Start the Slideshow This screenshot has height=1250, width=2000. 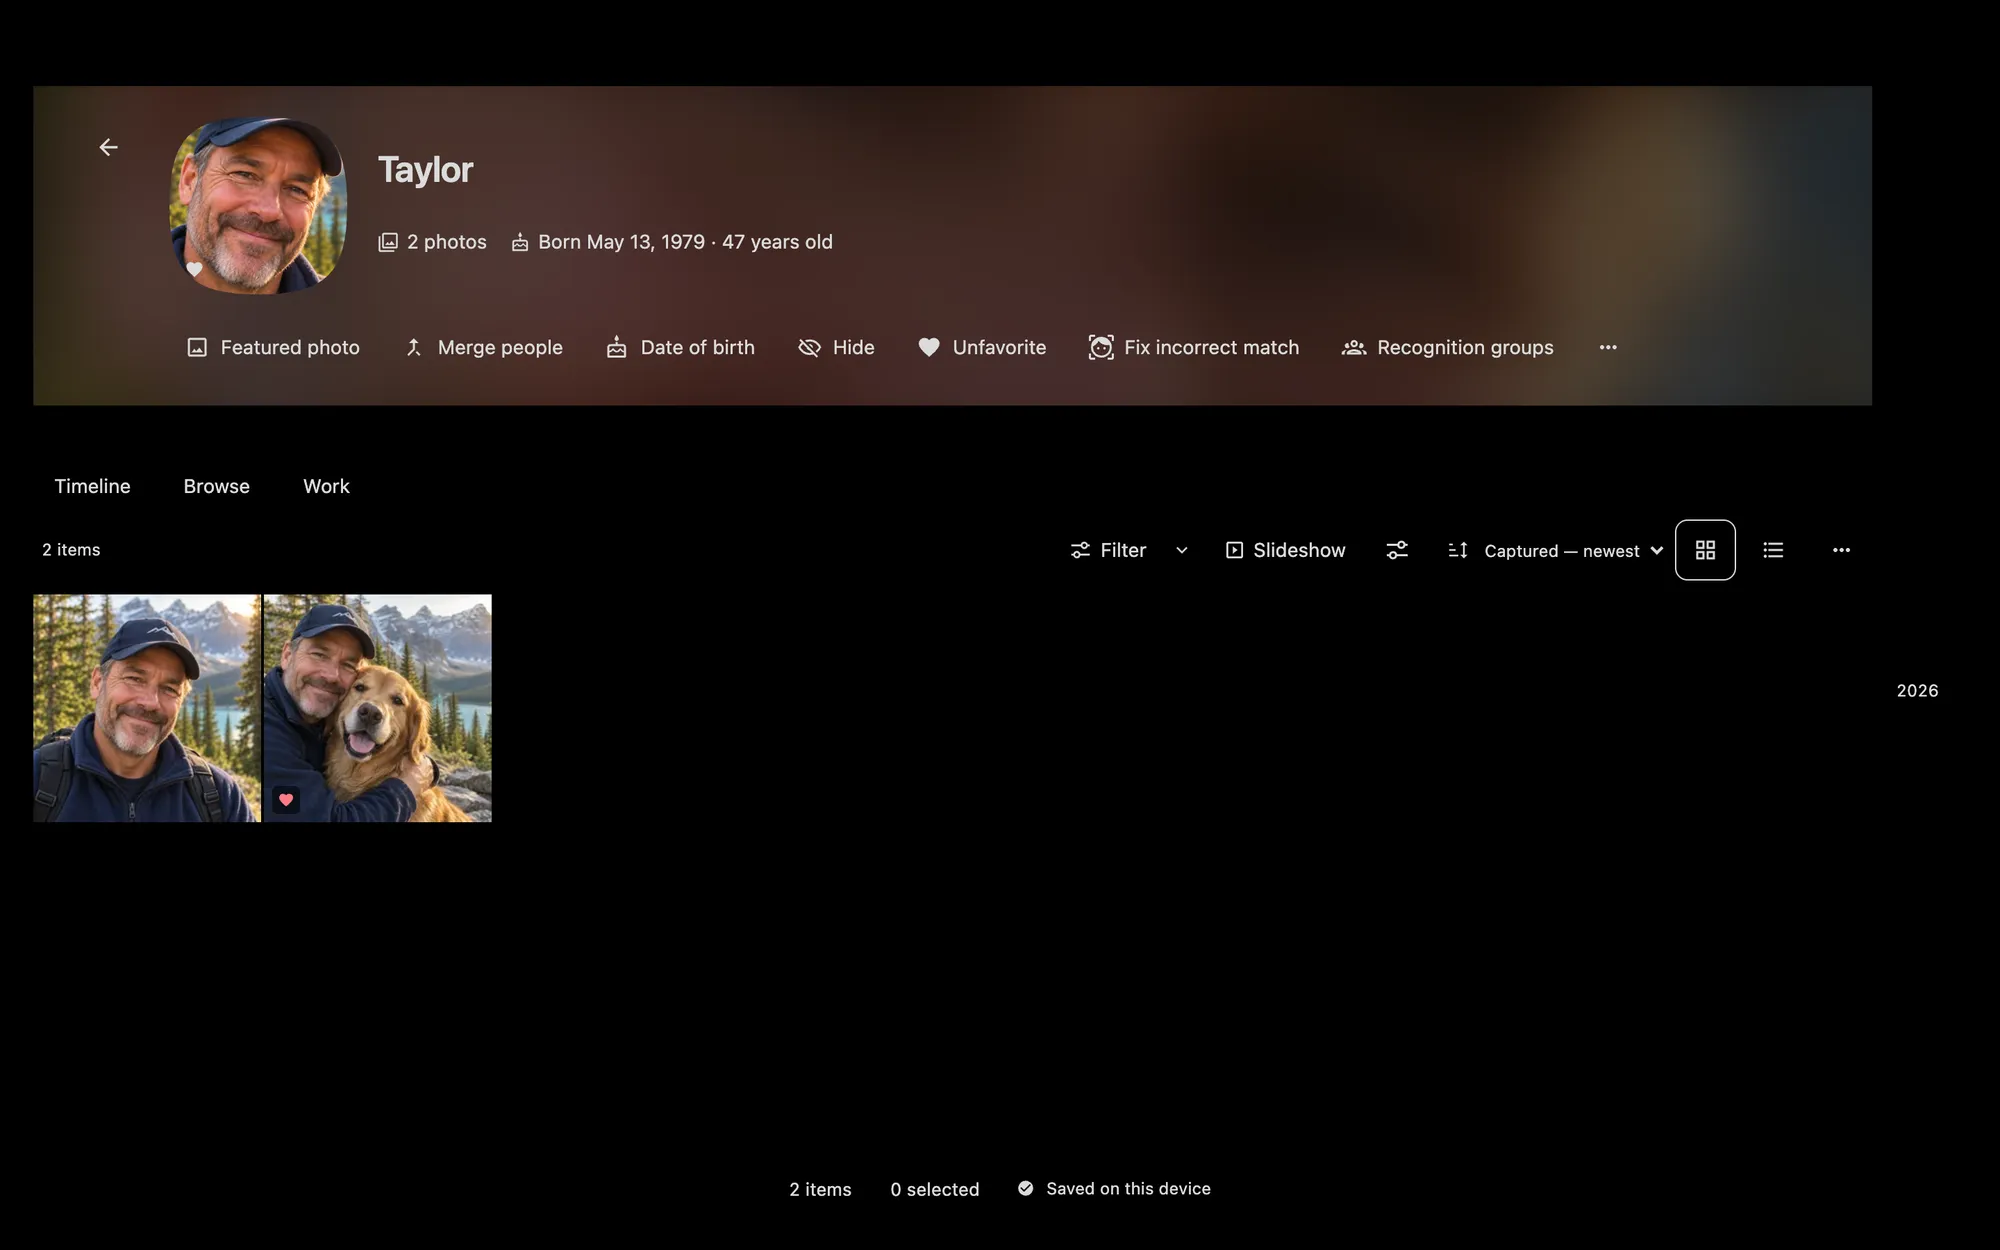[1285, 550]
